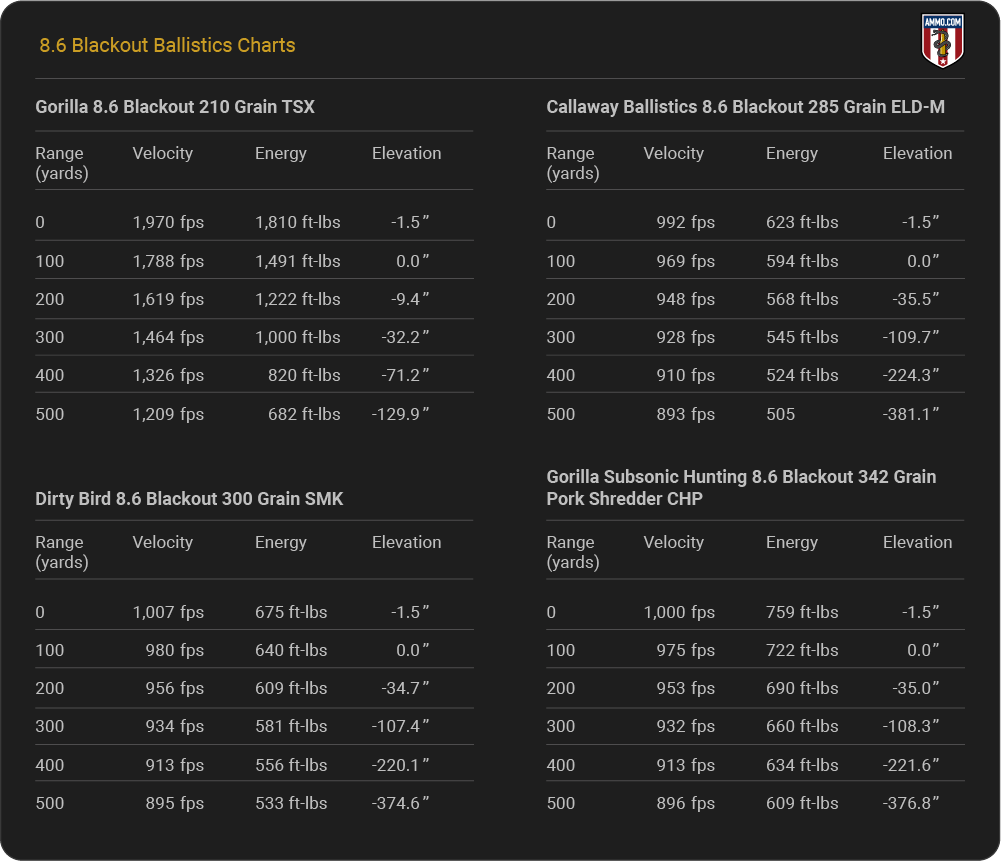Click the '-34.7"' elevation value

pyautogui.click(x=405, y=688)
